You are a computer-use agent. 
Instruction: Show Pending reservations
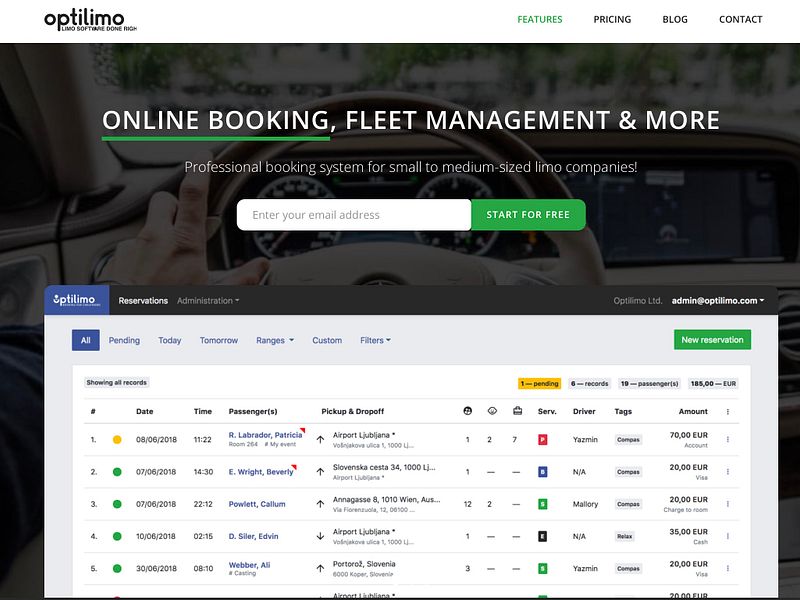(124, 340)
